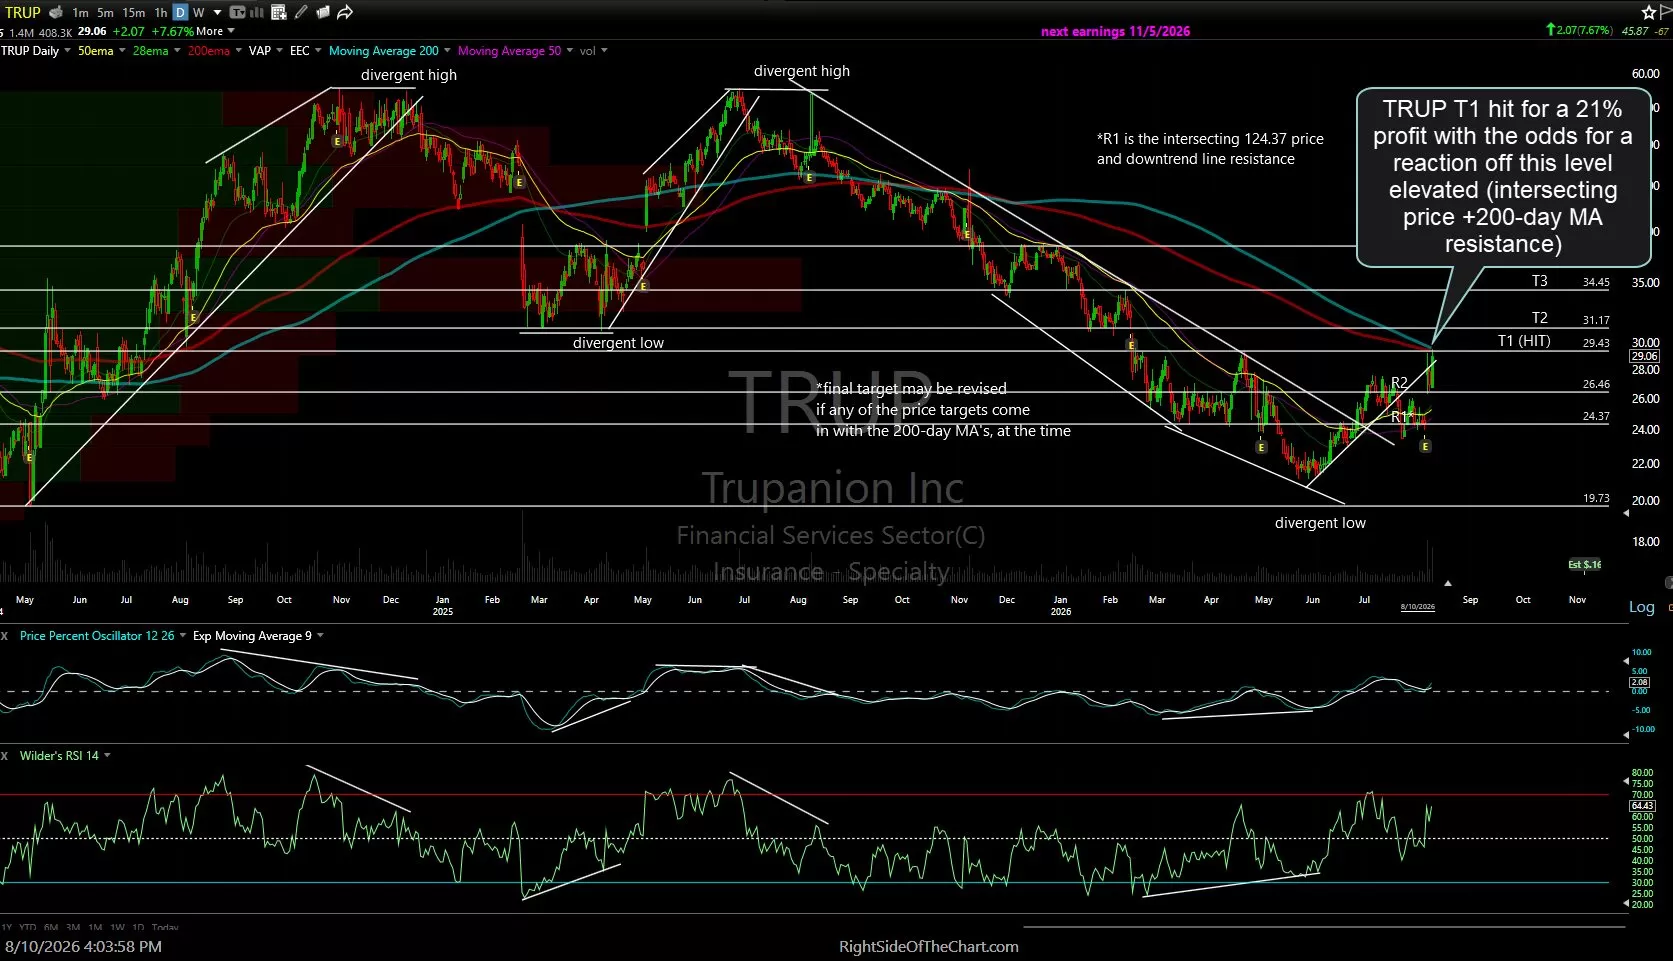Click the 26.46 price level label
The image size is (1673, 961).
pyautogui.click(x=1596, y=384)
